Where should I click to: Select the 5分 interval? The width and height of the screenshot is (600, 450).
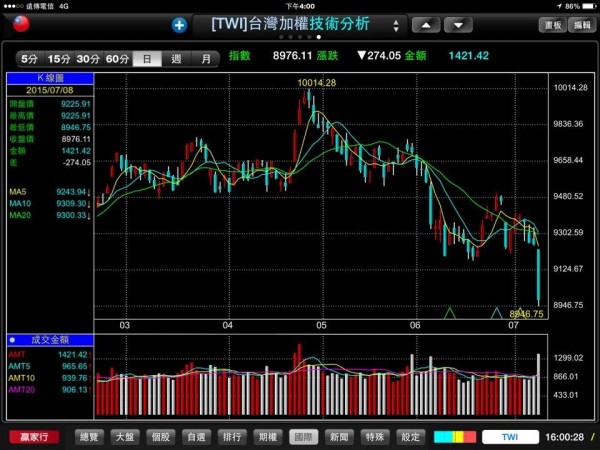[30, 59]
